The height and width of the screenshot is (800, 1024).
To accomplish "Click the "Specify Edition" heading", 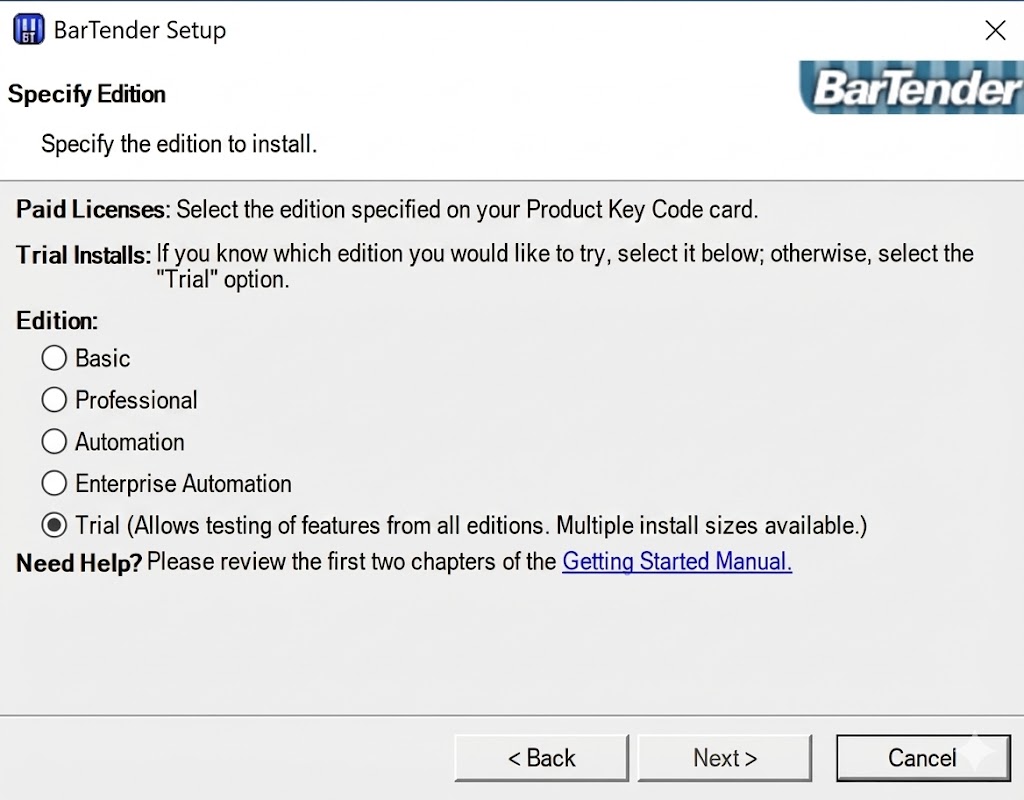I will click(x=87, y=95).
